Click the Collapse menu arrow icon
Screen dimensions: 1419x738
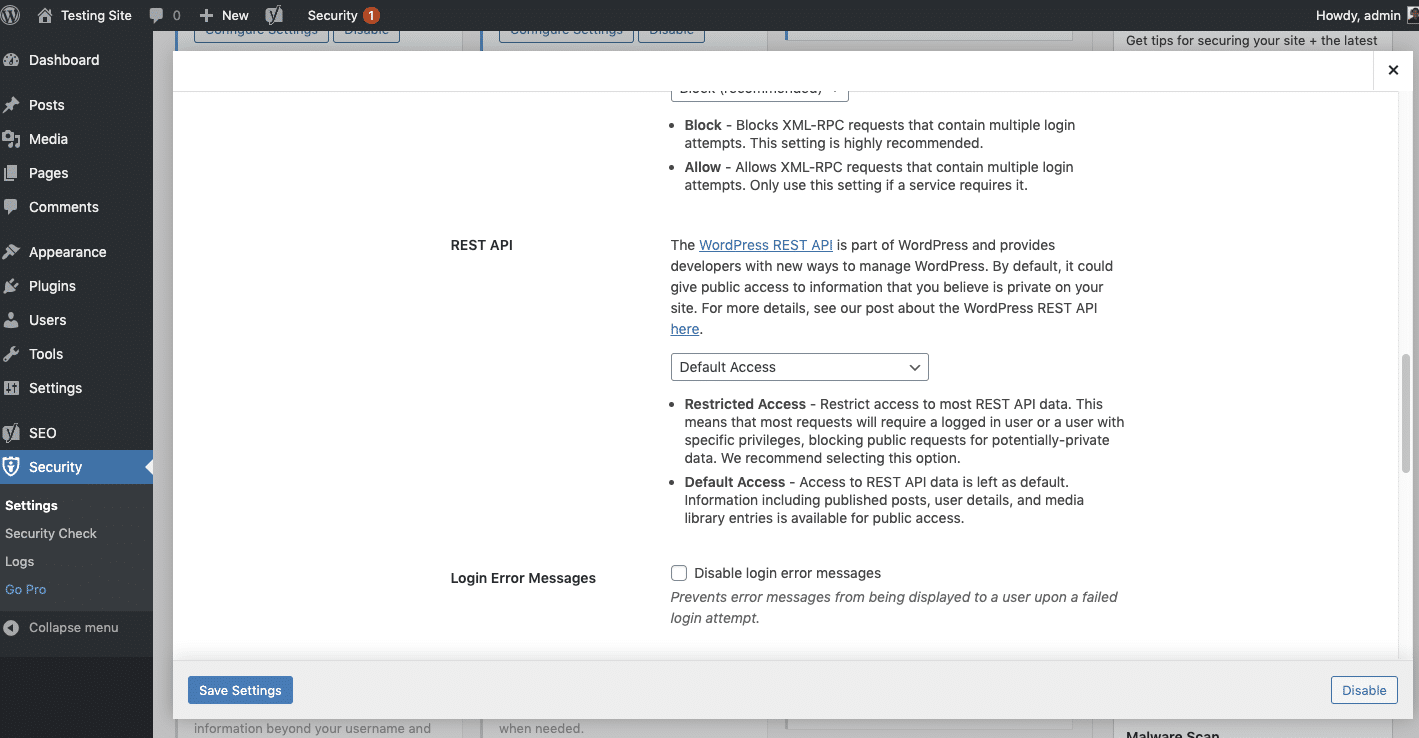[11, 628]
